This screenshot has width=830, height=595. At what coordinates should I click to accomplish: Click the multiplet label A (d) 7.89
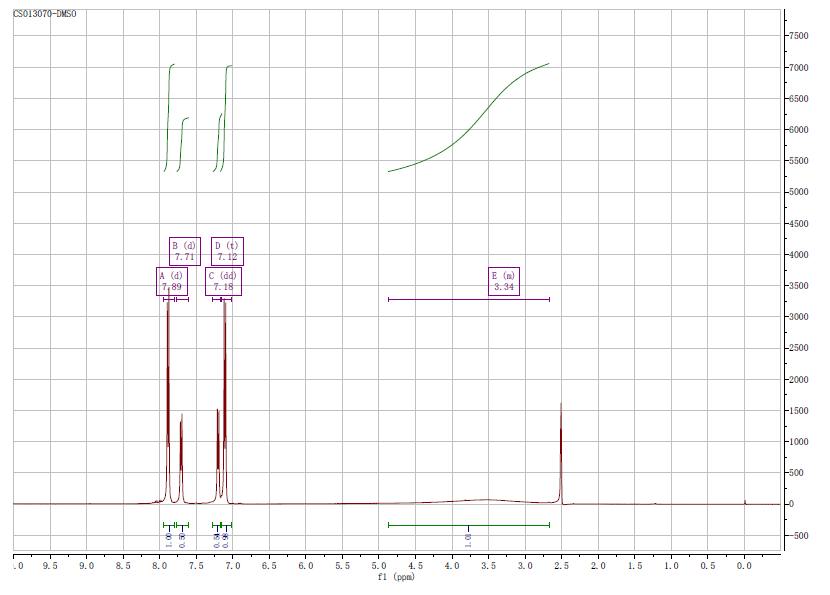point(172,281)
